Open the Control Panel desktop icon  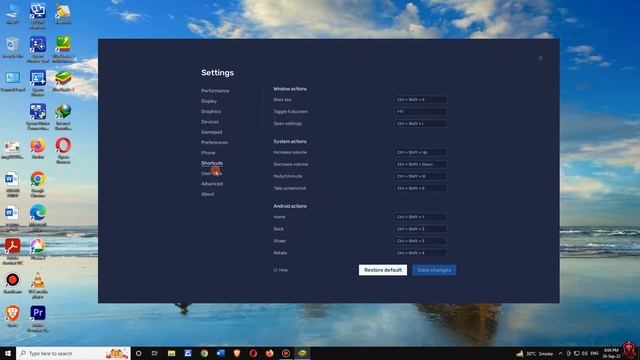(x=12, y=81)
